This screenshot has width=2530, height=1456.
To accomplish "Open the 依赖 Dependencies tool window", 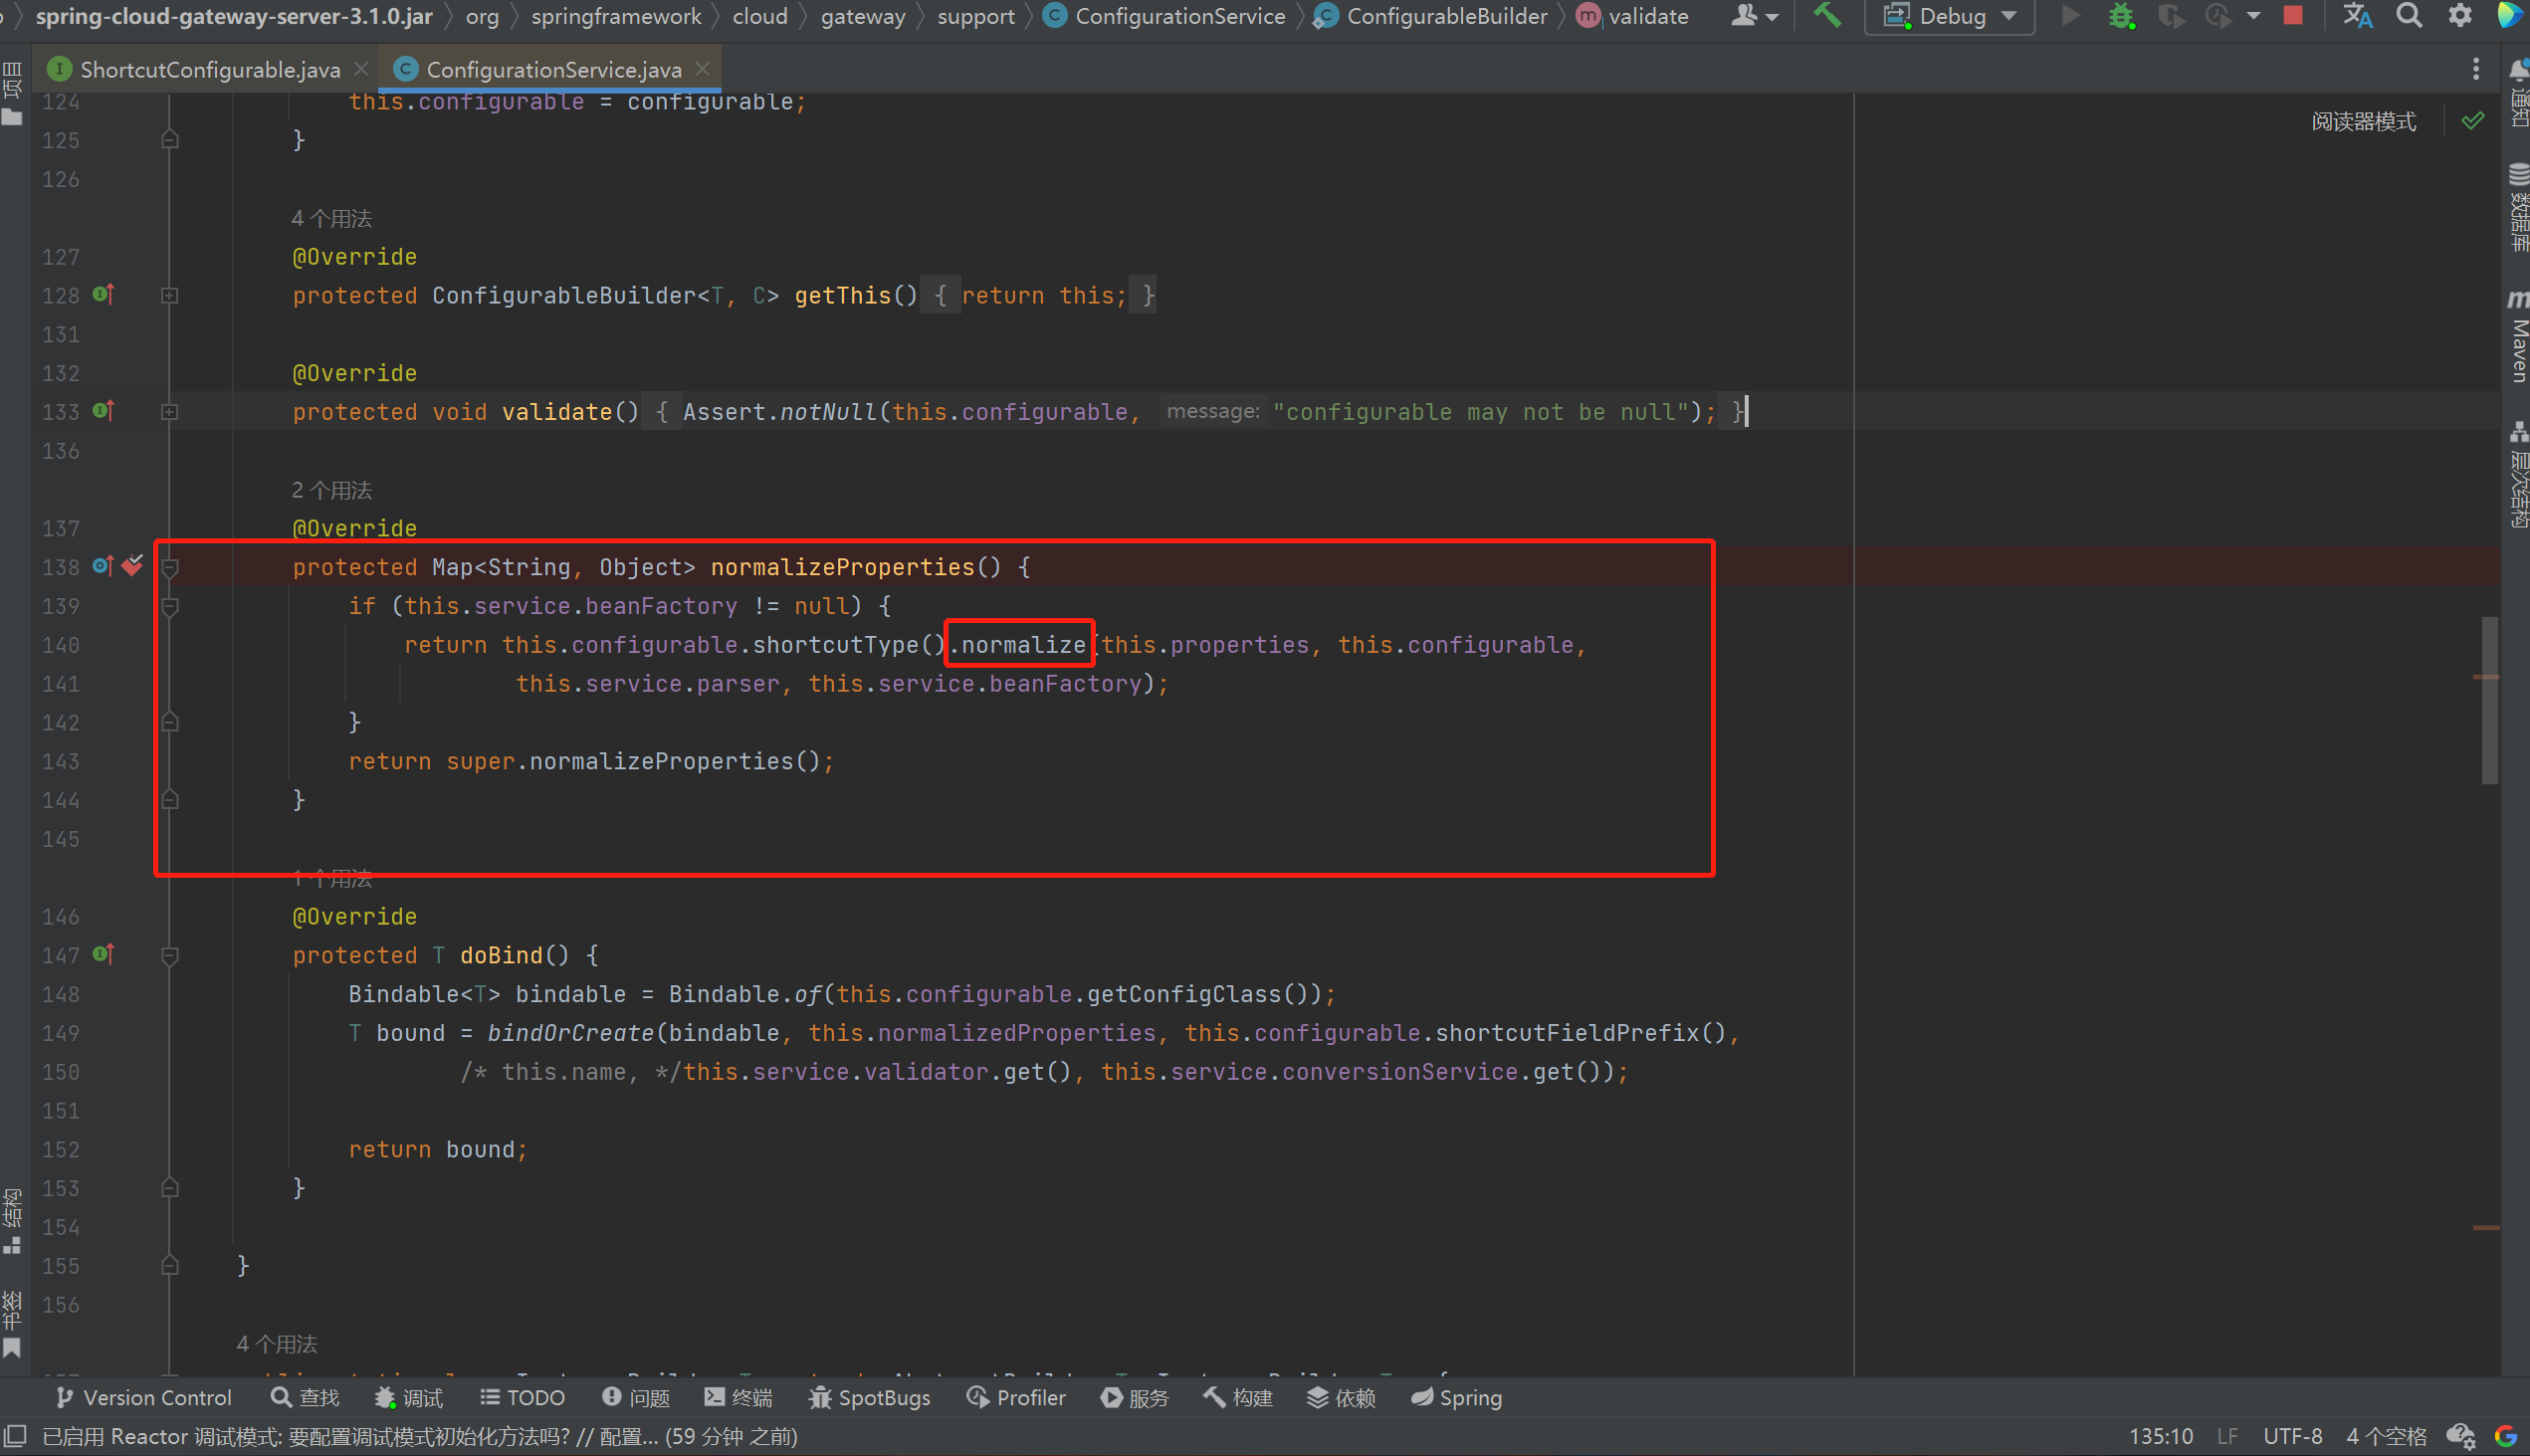I will pyautogui.click(x=1341, y=1397).
